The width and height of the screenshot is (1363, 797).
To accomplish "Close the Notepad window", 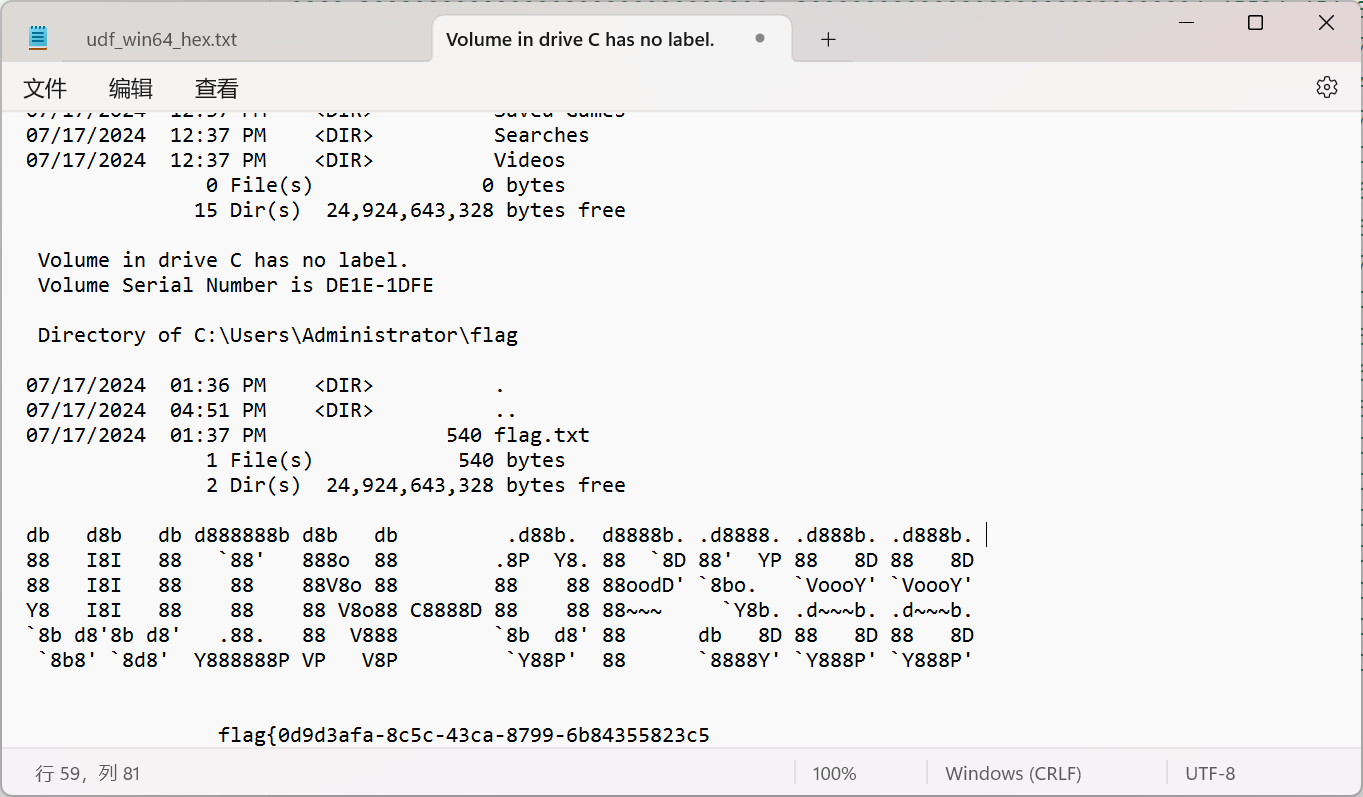I will click(1327, 23).
